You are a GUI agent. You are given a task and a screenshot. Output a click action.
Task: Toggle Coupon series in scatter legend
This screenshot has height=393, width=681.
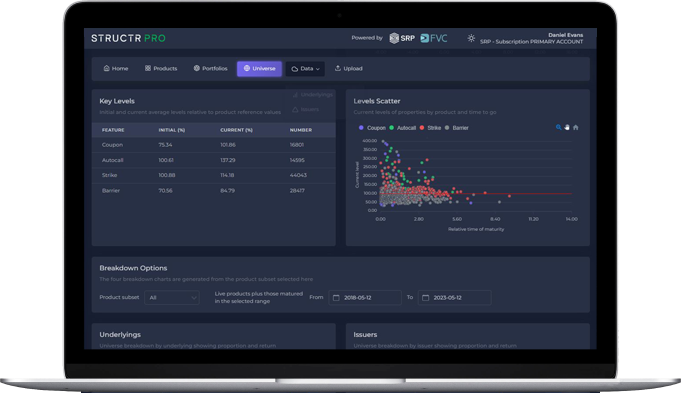click(x=372, y=128)
